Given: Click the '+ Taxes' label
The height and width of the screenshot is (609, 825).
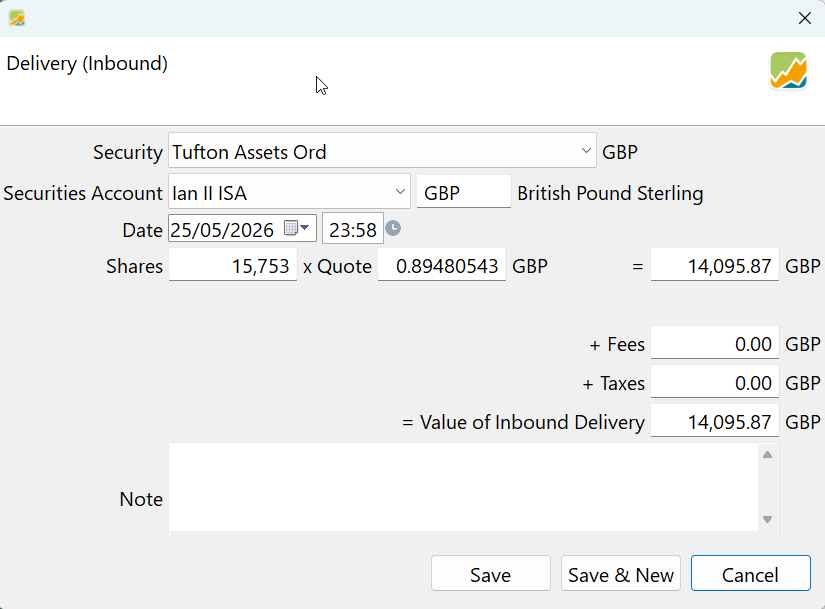Looking at the screenshot, I should click(613, 383).
